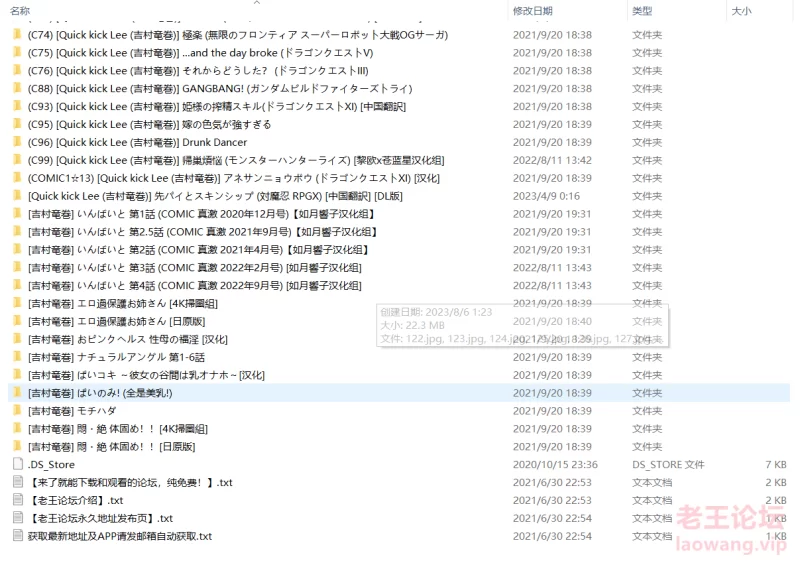Screen dimensions: 800x561
Task: Click folder icon of the (C95) row
Action: coord(17,123)
